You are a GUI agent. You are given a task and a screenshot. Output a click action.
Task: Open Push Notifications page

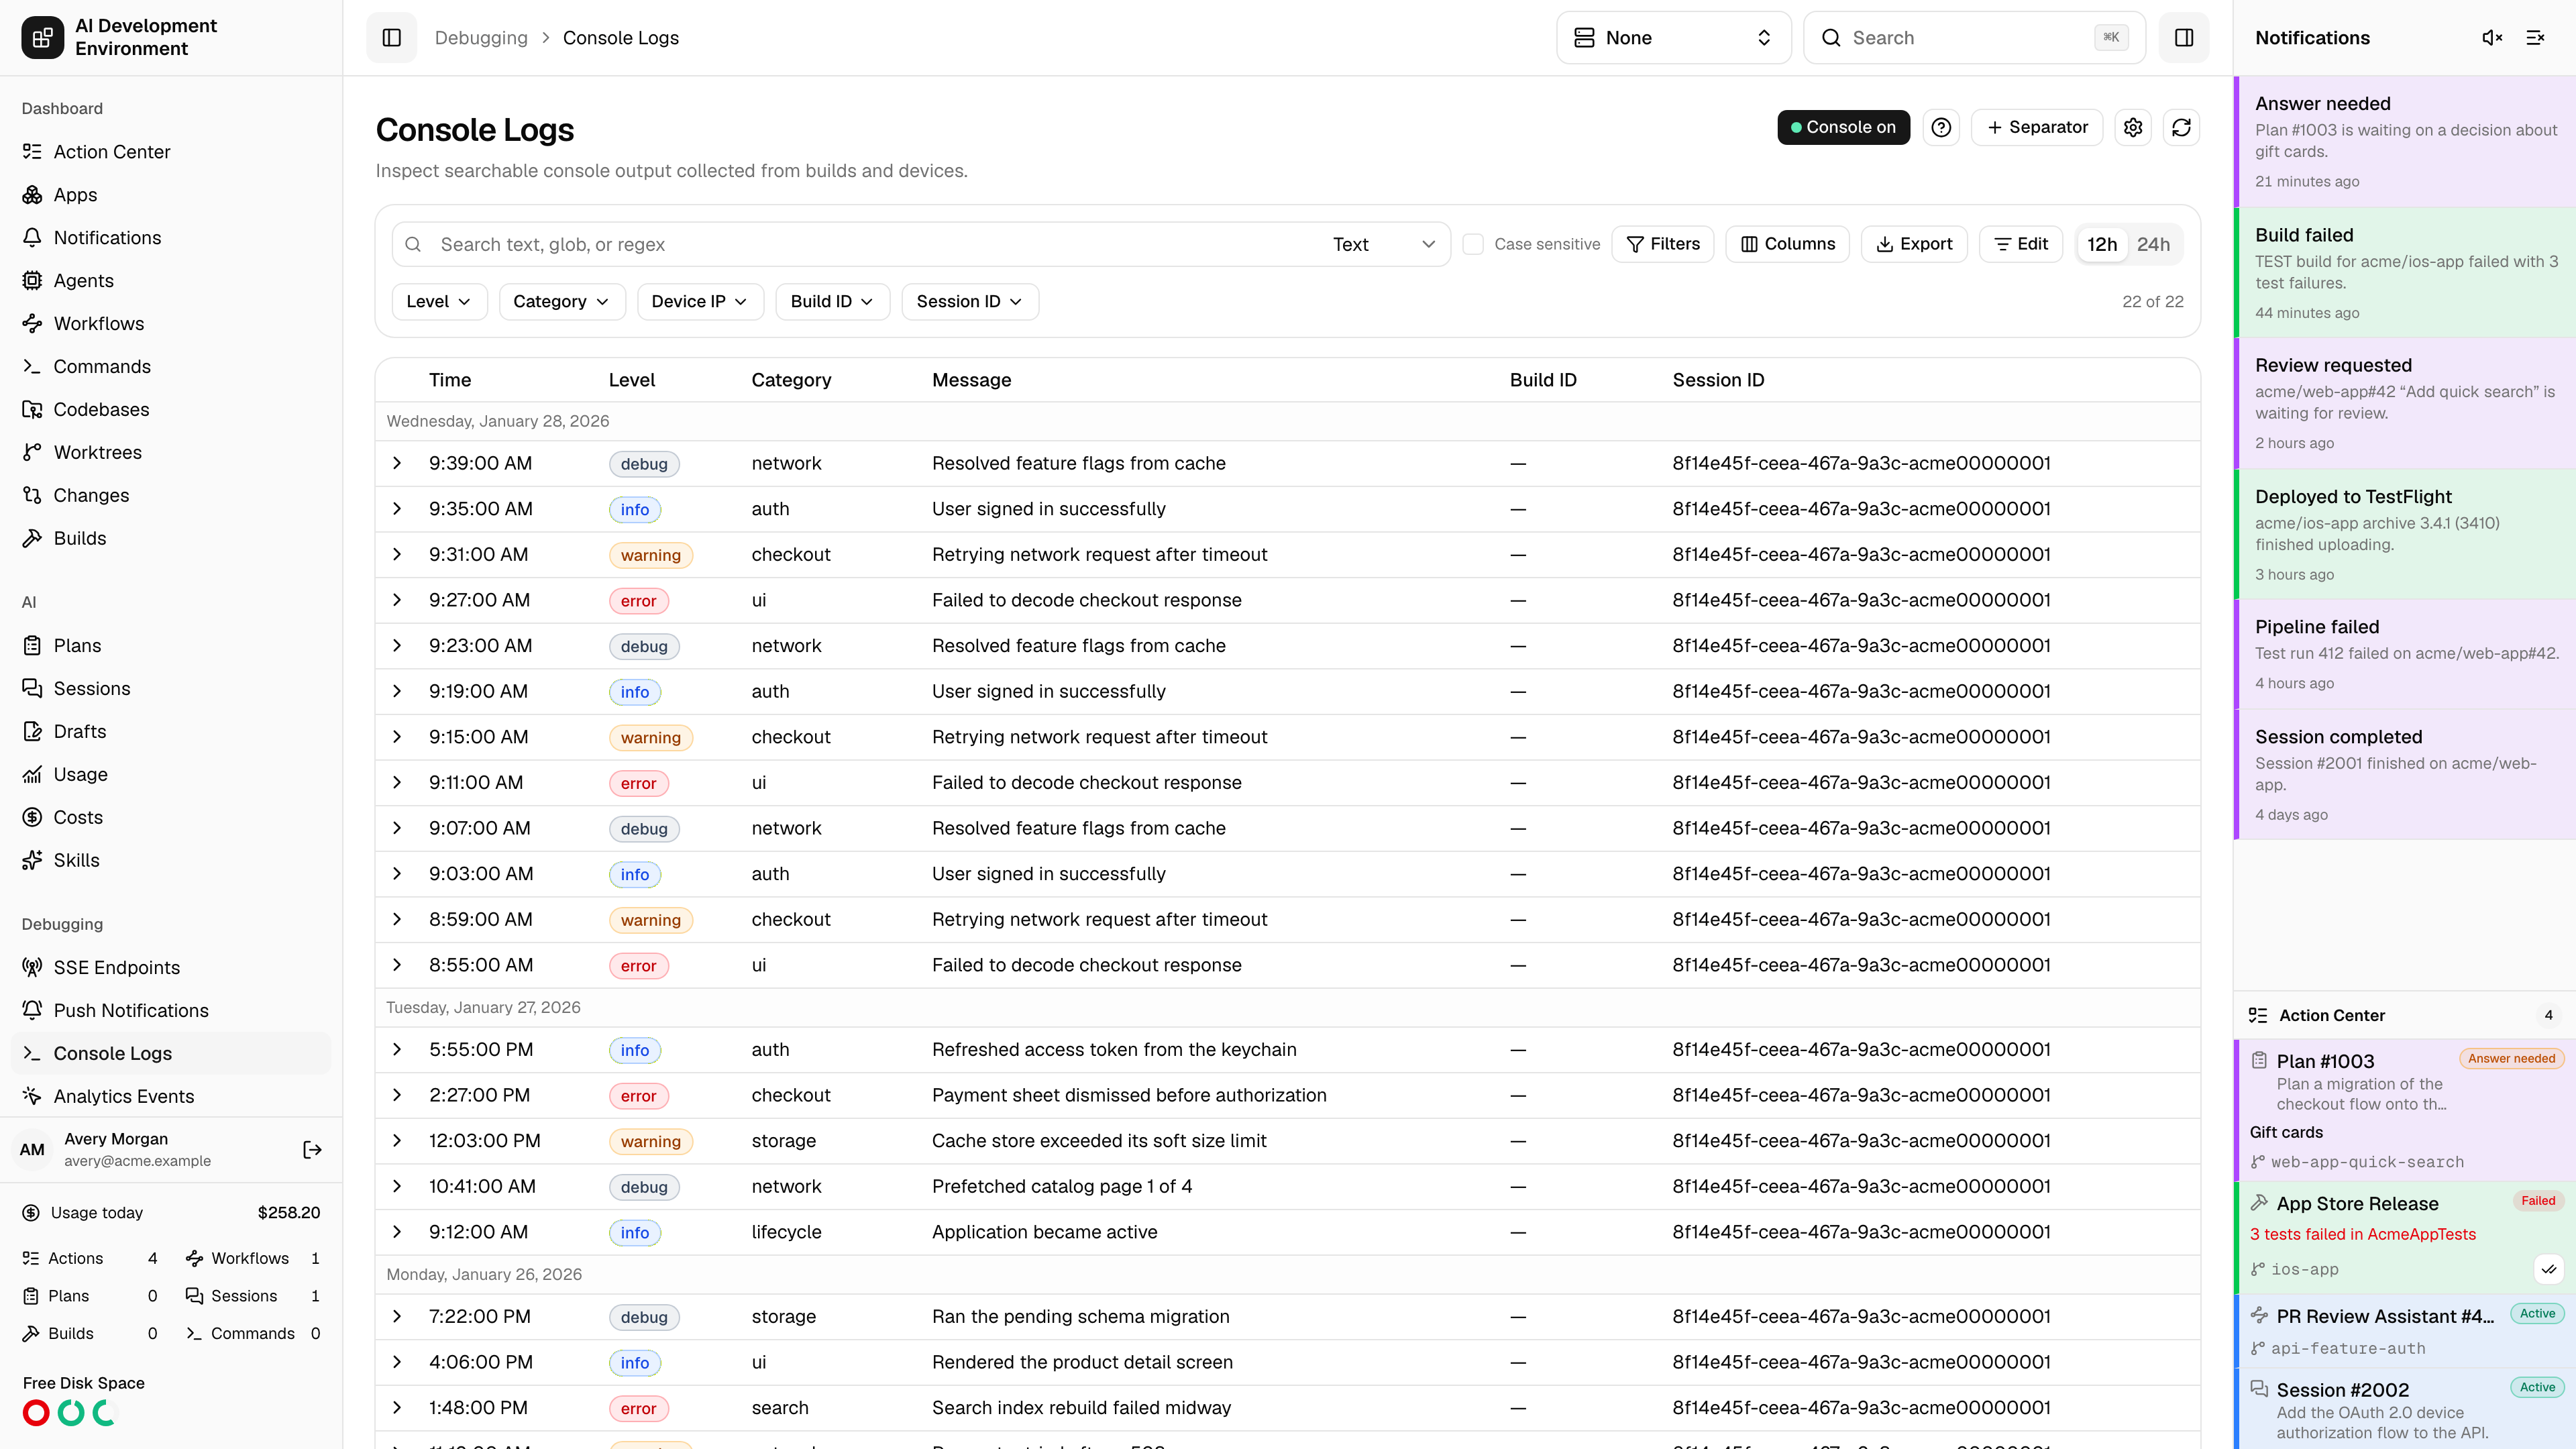click(171, 1010)
